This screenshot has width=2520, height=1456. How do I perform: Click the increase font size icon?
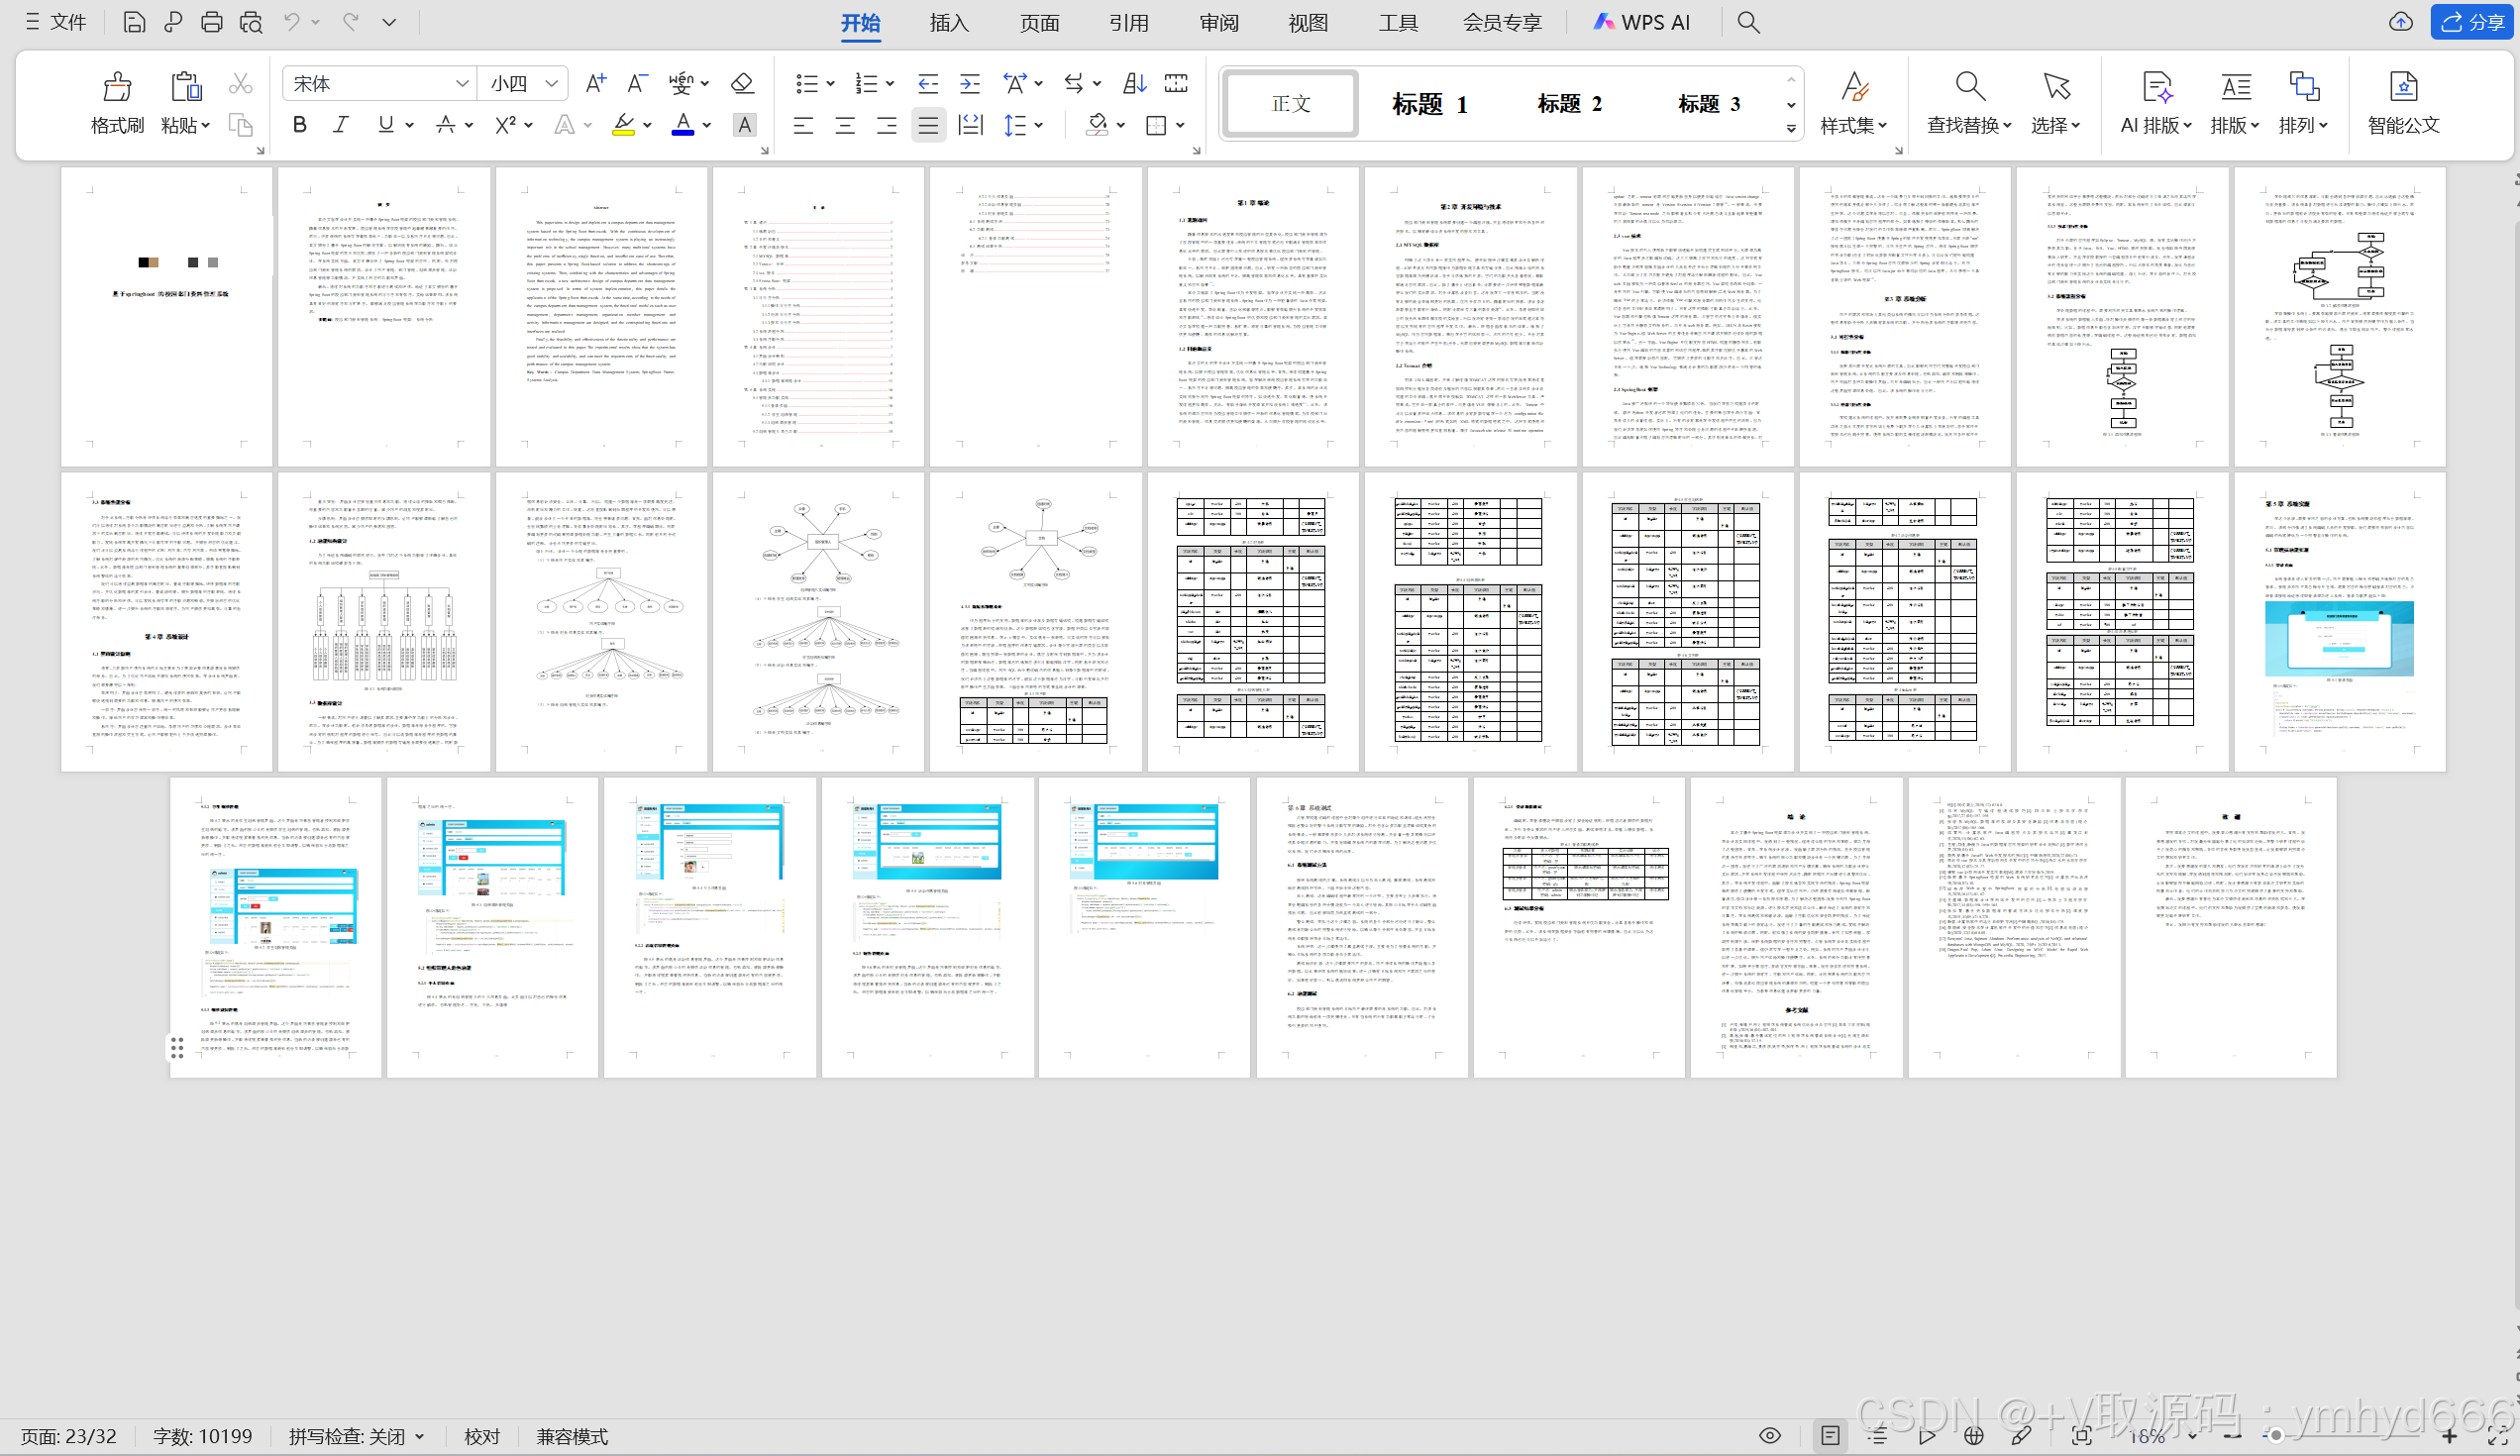[x=595, y=83]
